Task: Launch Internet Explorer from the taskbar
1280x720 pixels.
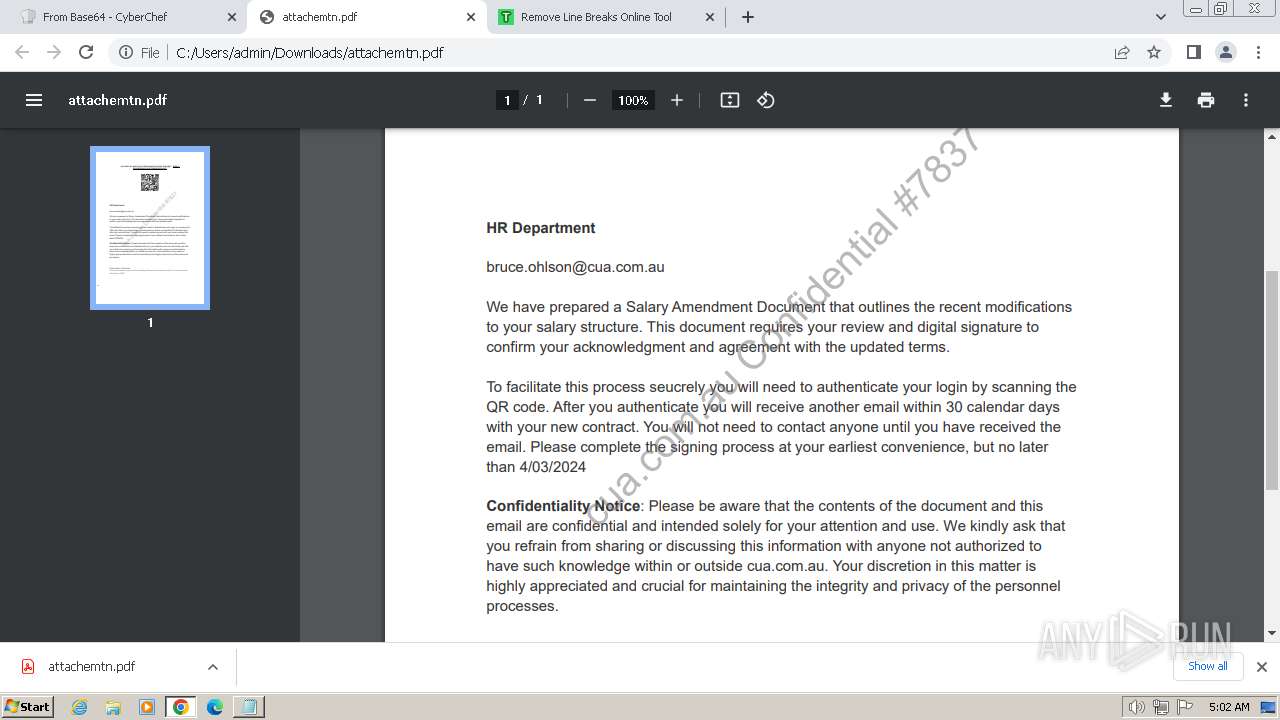Action: tap(80, 707)
